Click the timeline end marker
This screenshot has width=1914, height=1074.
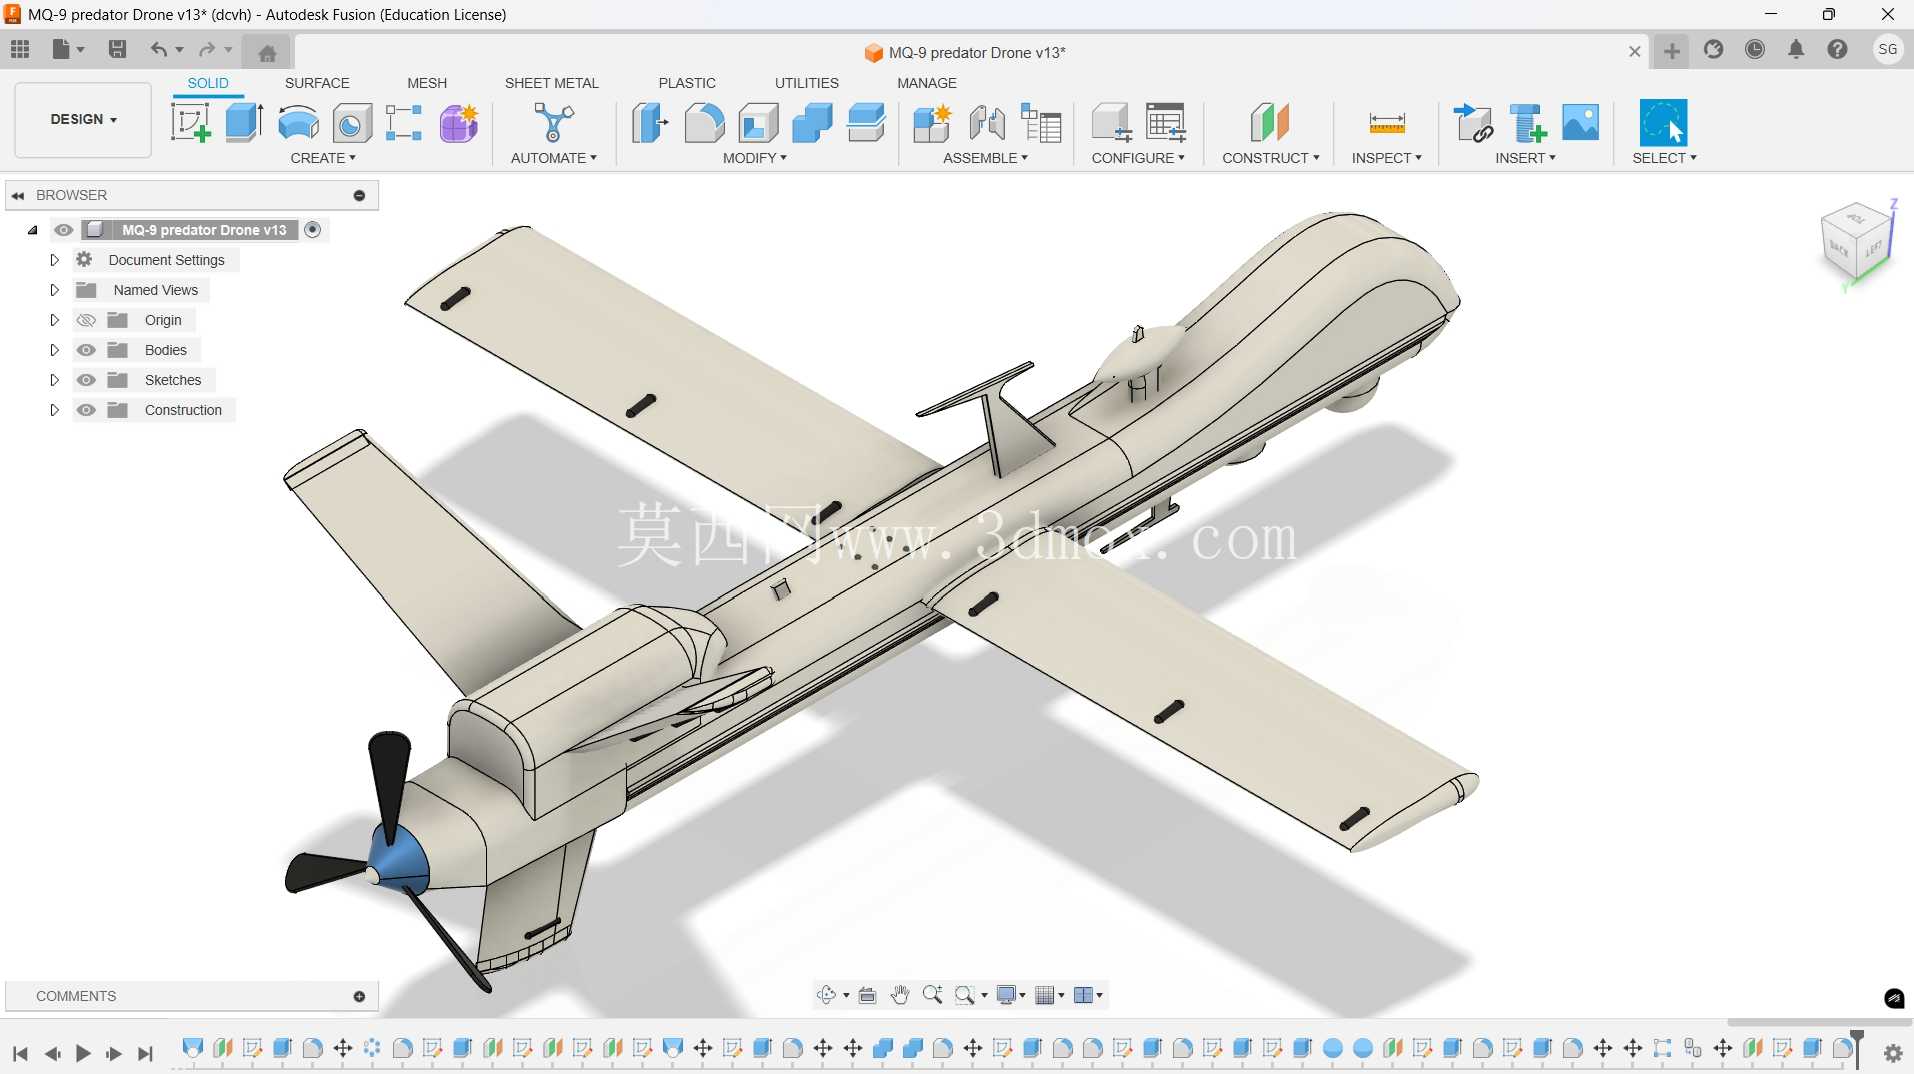pyautogui.click(x=1857, y=1047)
